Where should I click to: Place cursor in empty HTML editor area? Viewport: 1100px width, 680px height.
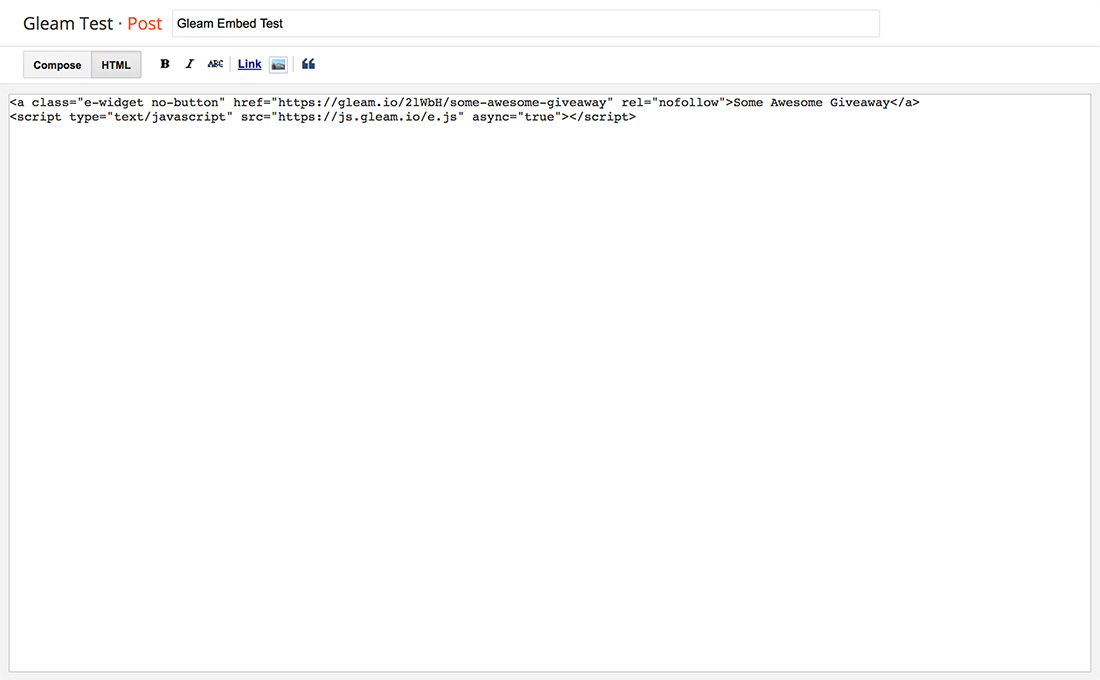click(x=550, y=400)
